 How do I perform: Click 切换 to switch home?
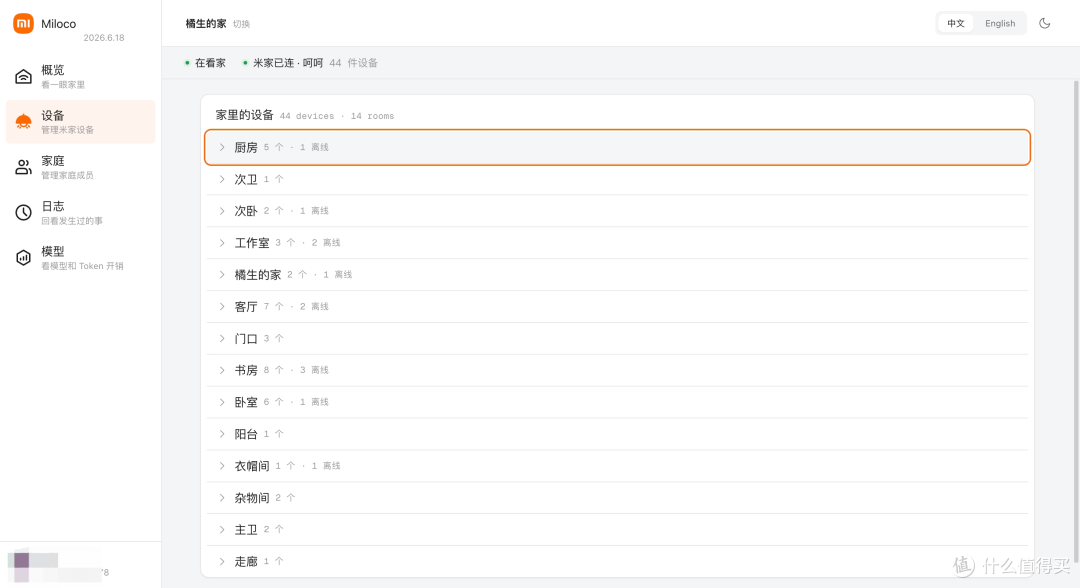[x=241, y=24]
